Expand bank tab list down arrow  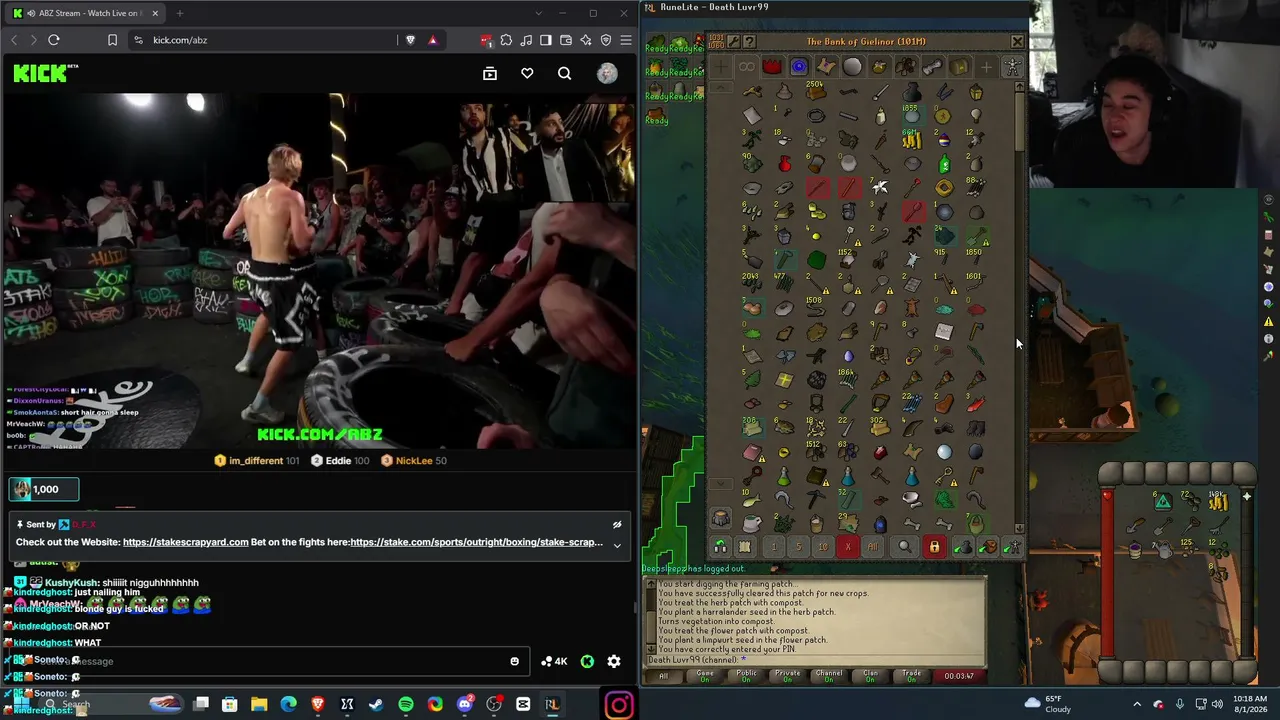[721, 484]
